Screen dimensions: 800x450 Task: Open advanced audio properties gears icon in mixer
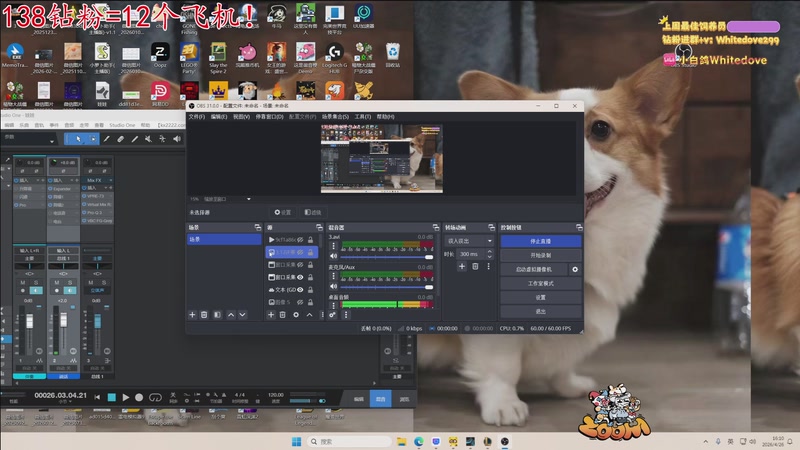pyautogui.click(x=333, y=315)
